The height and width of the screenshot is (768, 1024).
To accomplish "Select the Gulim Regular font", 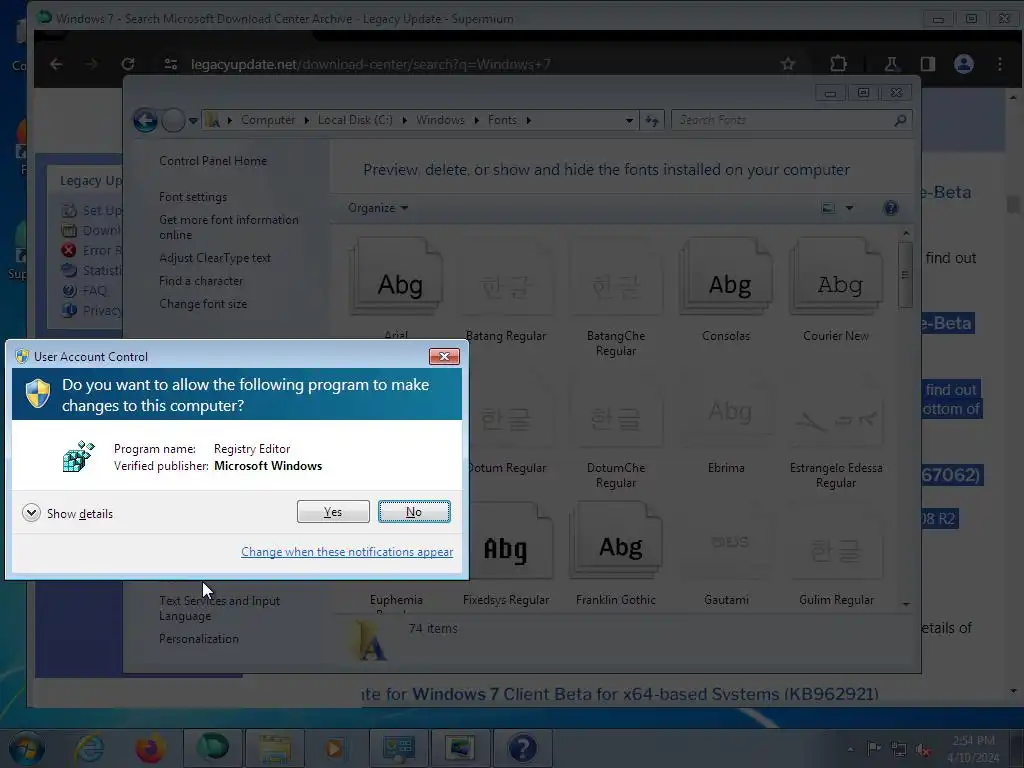I will [836, 555].
